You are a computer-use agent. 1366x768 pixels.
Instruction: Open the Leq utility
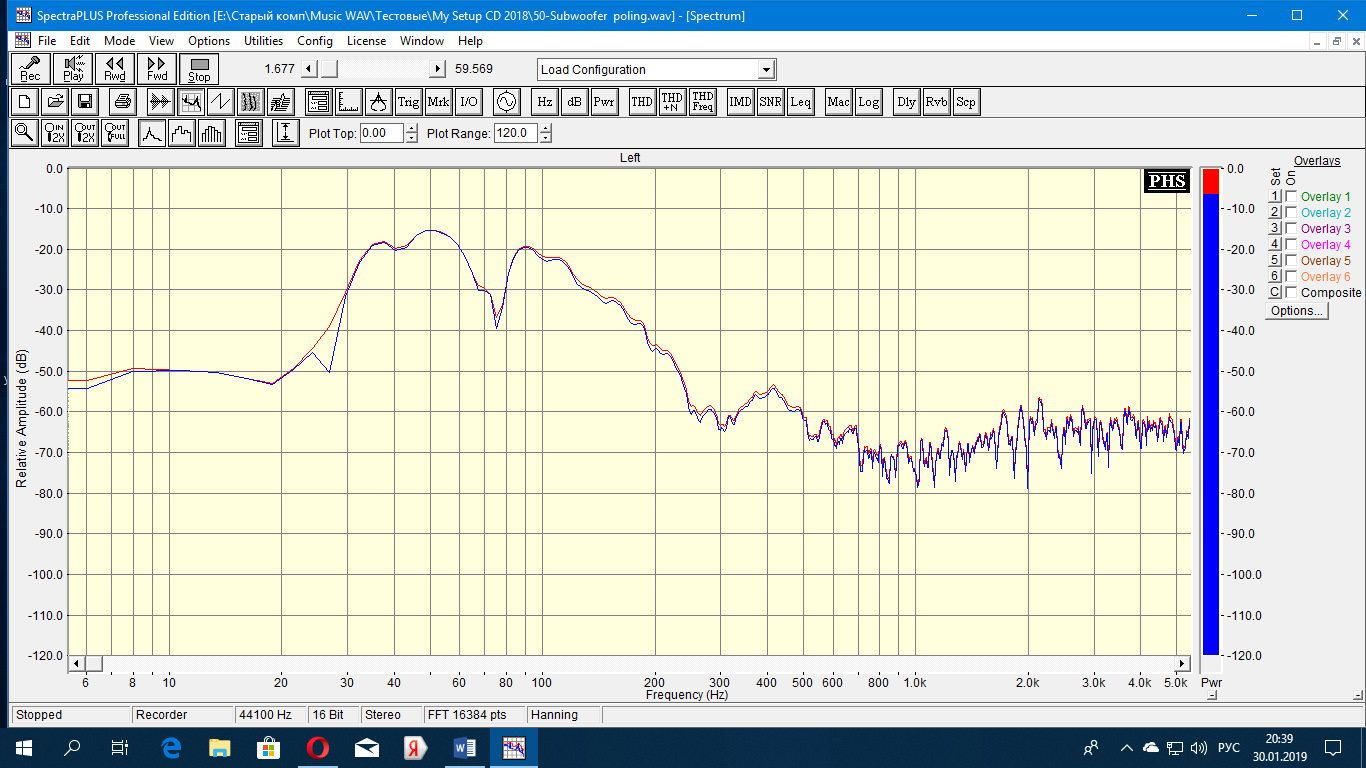800,101
